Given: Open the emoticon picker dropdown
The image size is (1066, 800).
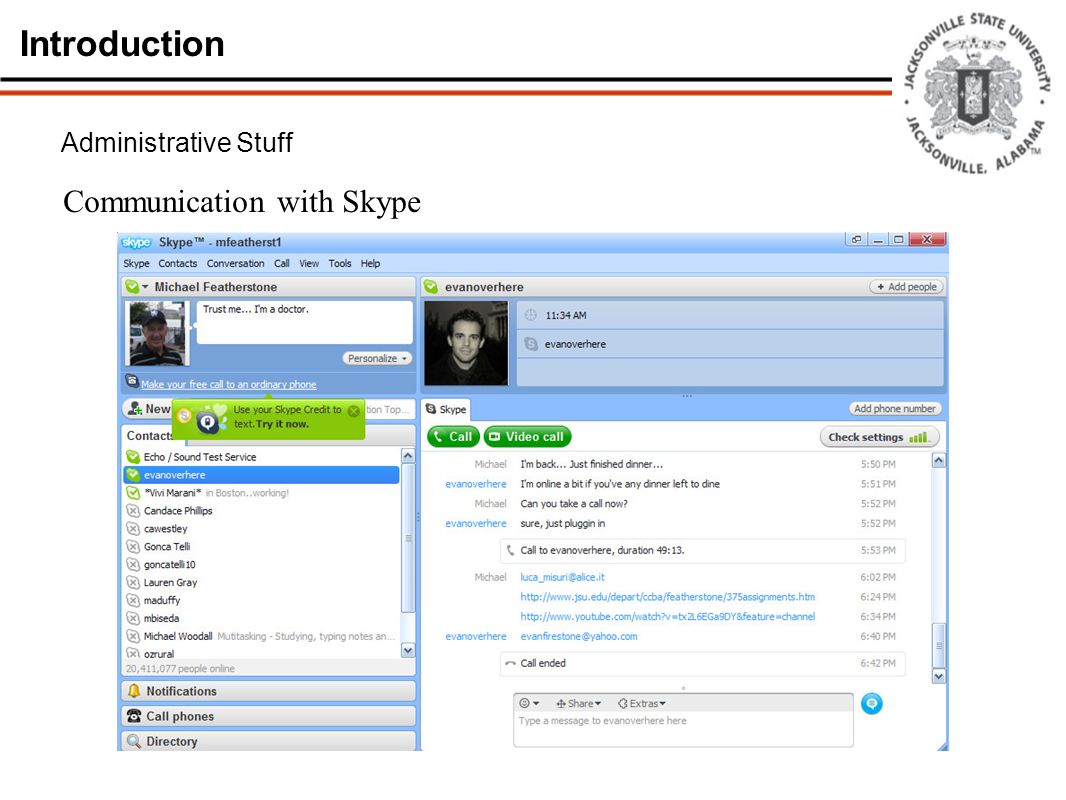Looking at the screenshot, I should pyautogui.click(x=529, y=703).
